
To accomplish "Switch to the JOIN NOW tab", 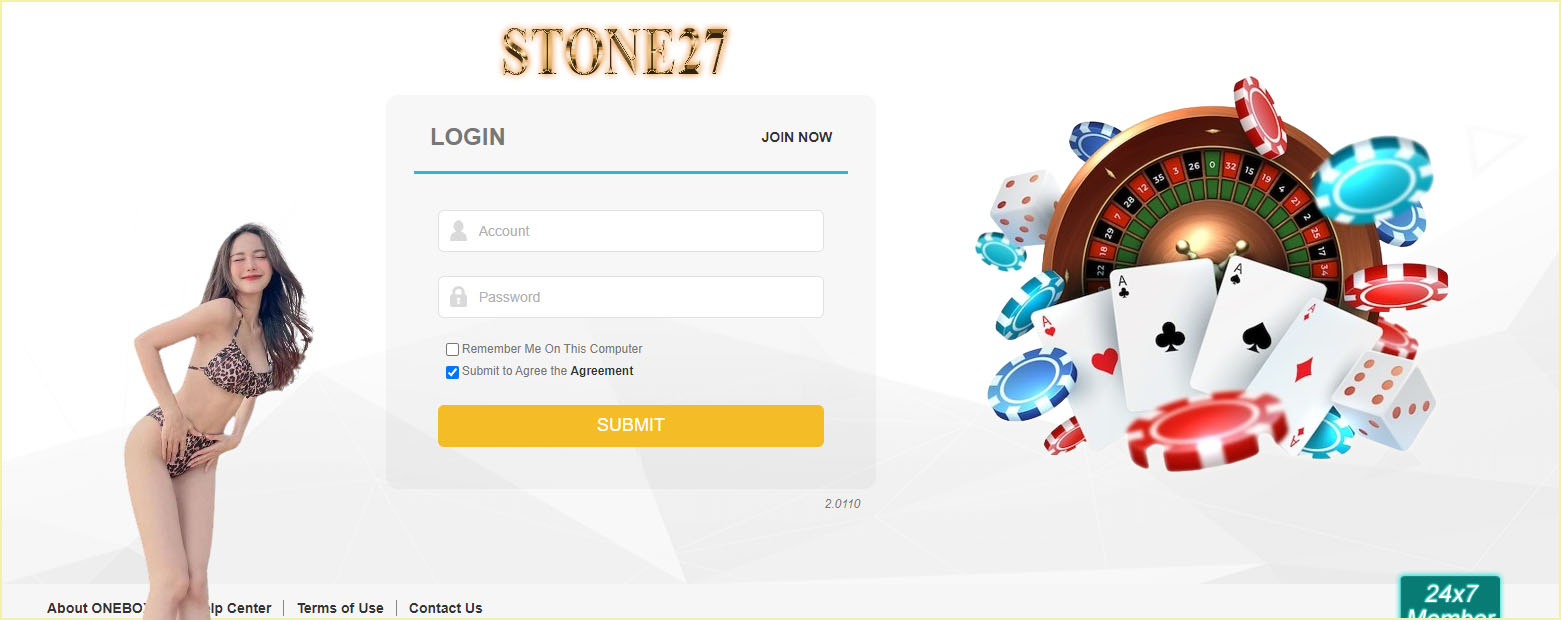I will point(796,137).
